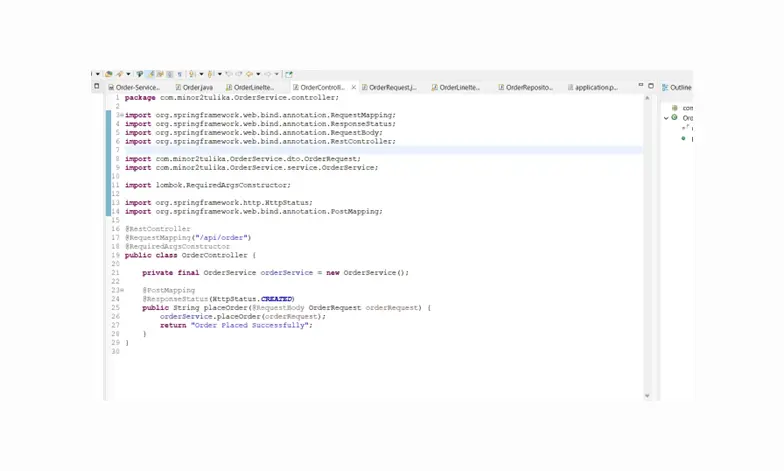Image resolution: width=784 pixels, height=471 pixels.
Task: Collapse the import block on line 3
Action: (121, 115)
